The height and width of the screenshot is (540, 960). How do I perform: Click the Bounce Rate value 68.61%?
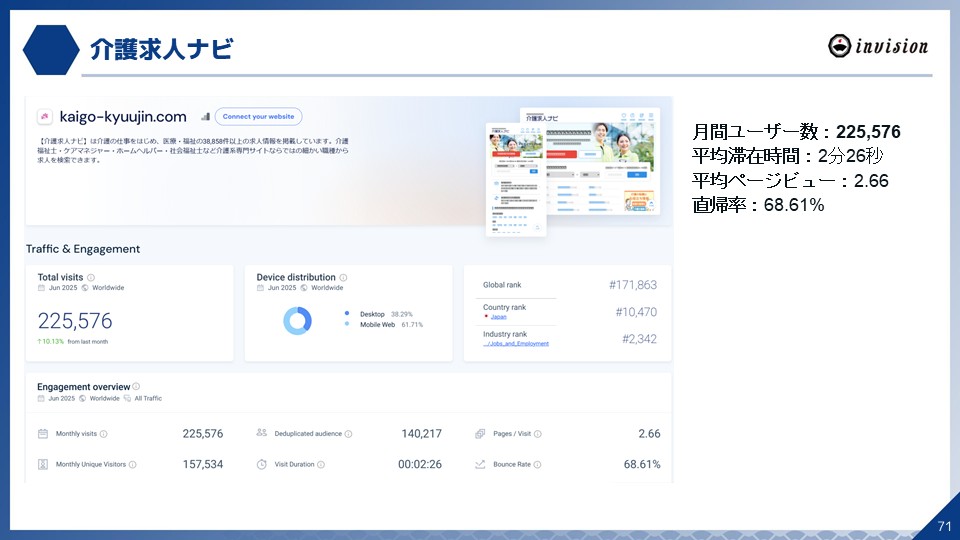coord(642,464)
